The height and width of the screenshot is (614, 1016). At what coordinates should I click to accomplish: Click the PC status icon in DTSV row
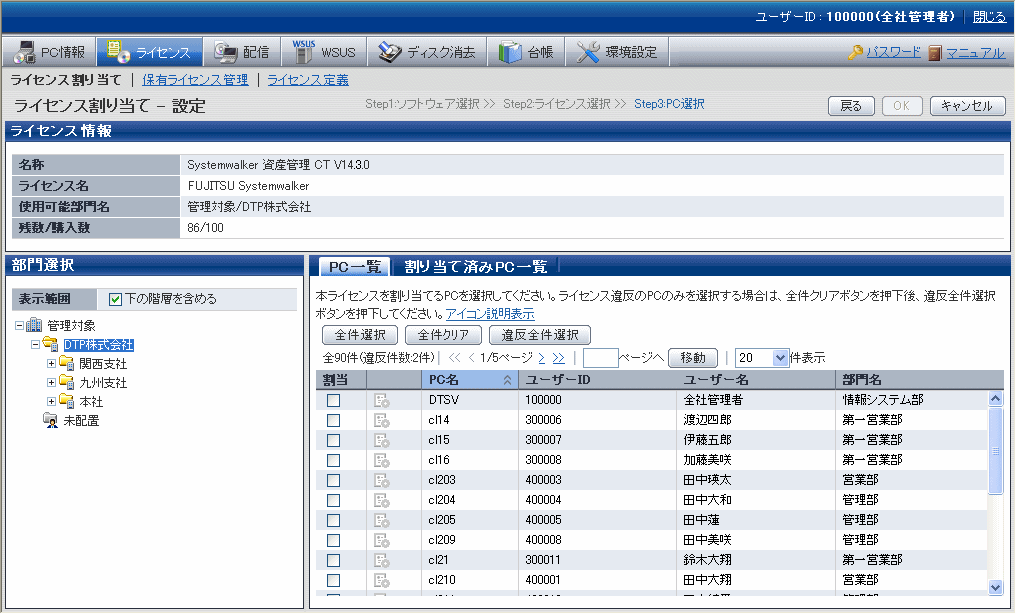pyautogui.click(x=381, y=400)
